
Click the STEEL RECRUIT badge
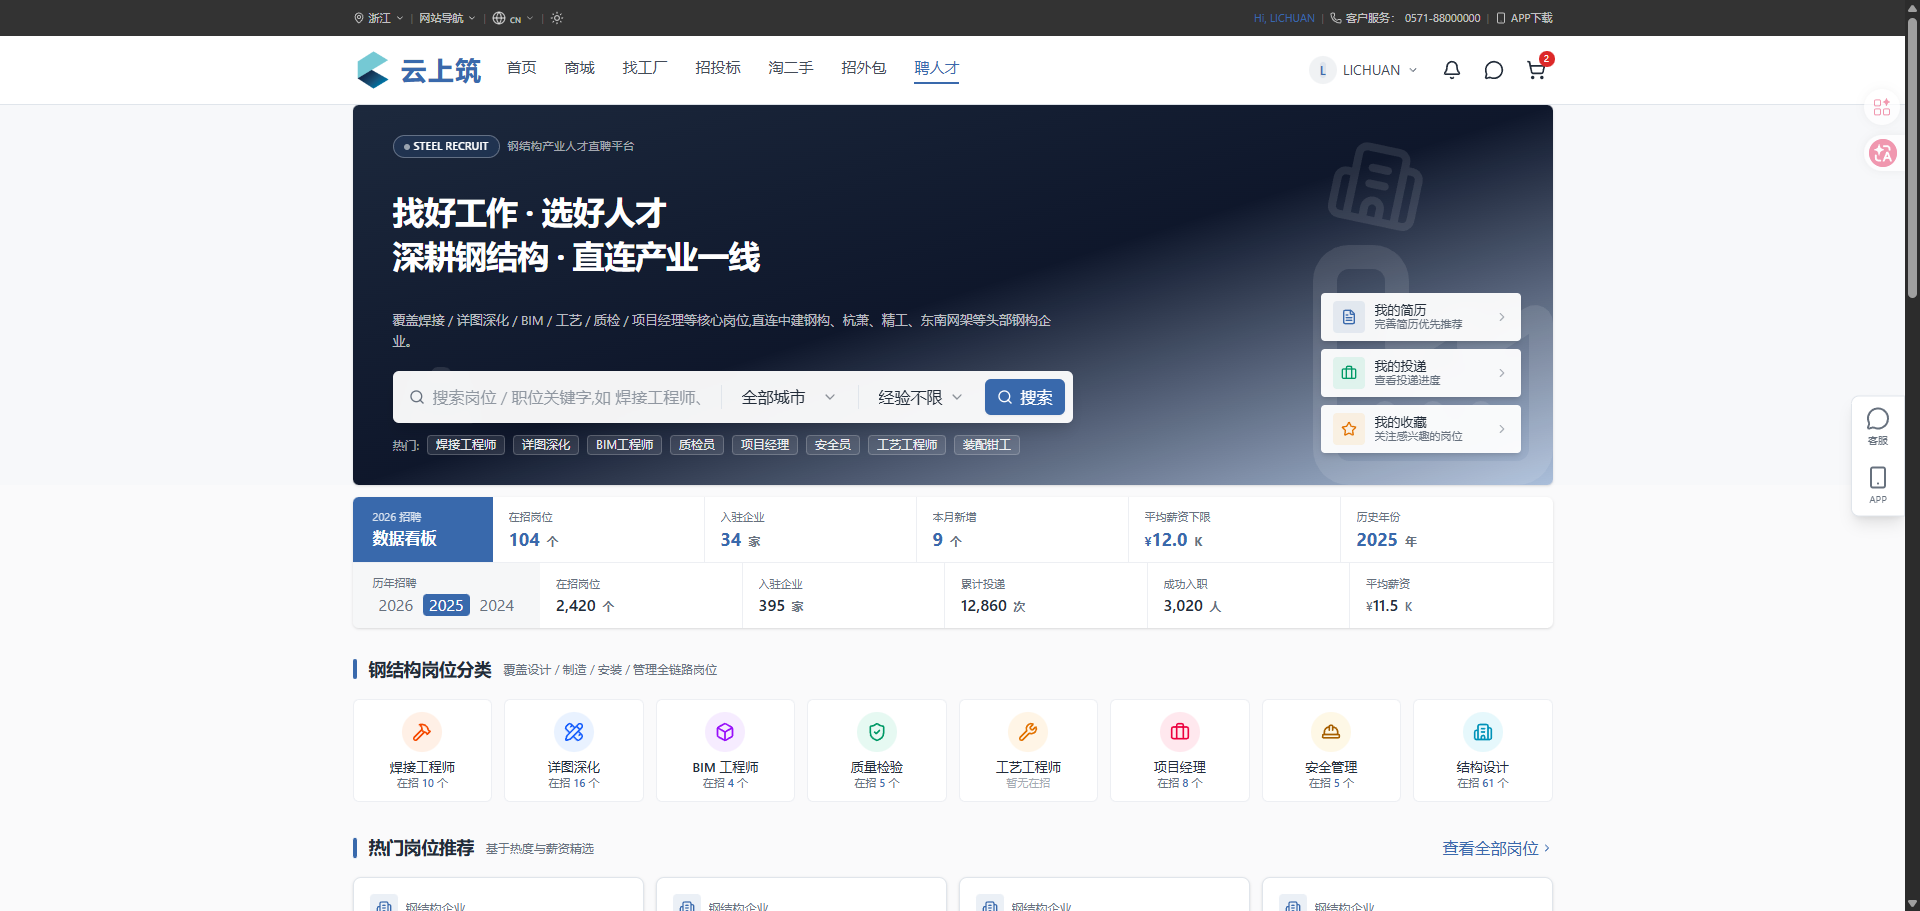point(446,146)
